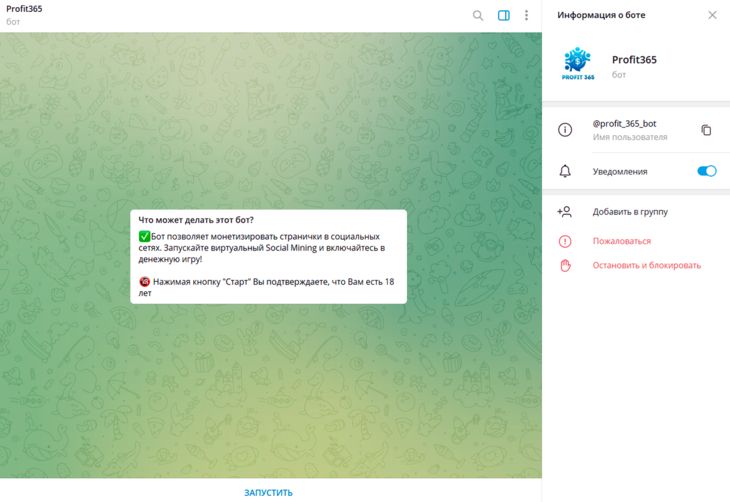Open the three-dot more options menu
Screen dimensions: 730x502
pos(527,16)
